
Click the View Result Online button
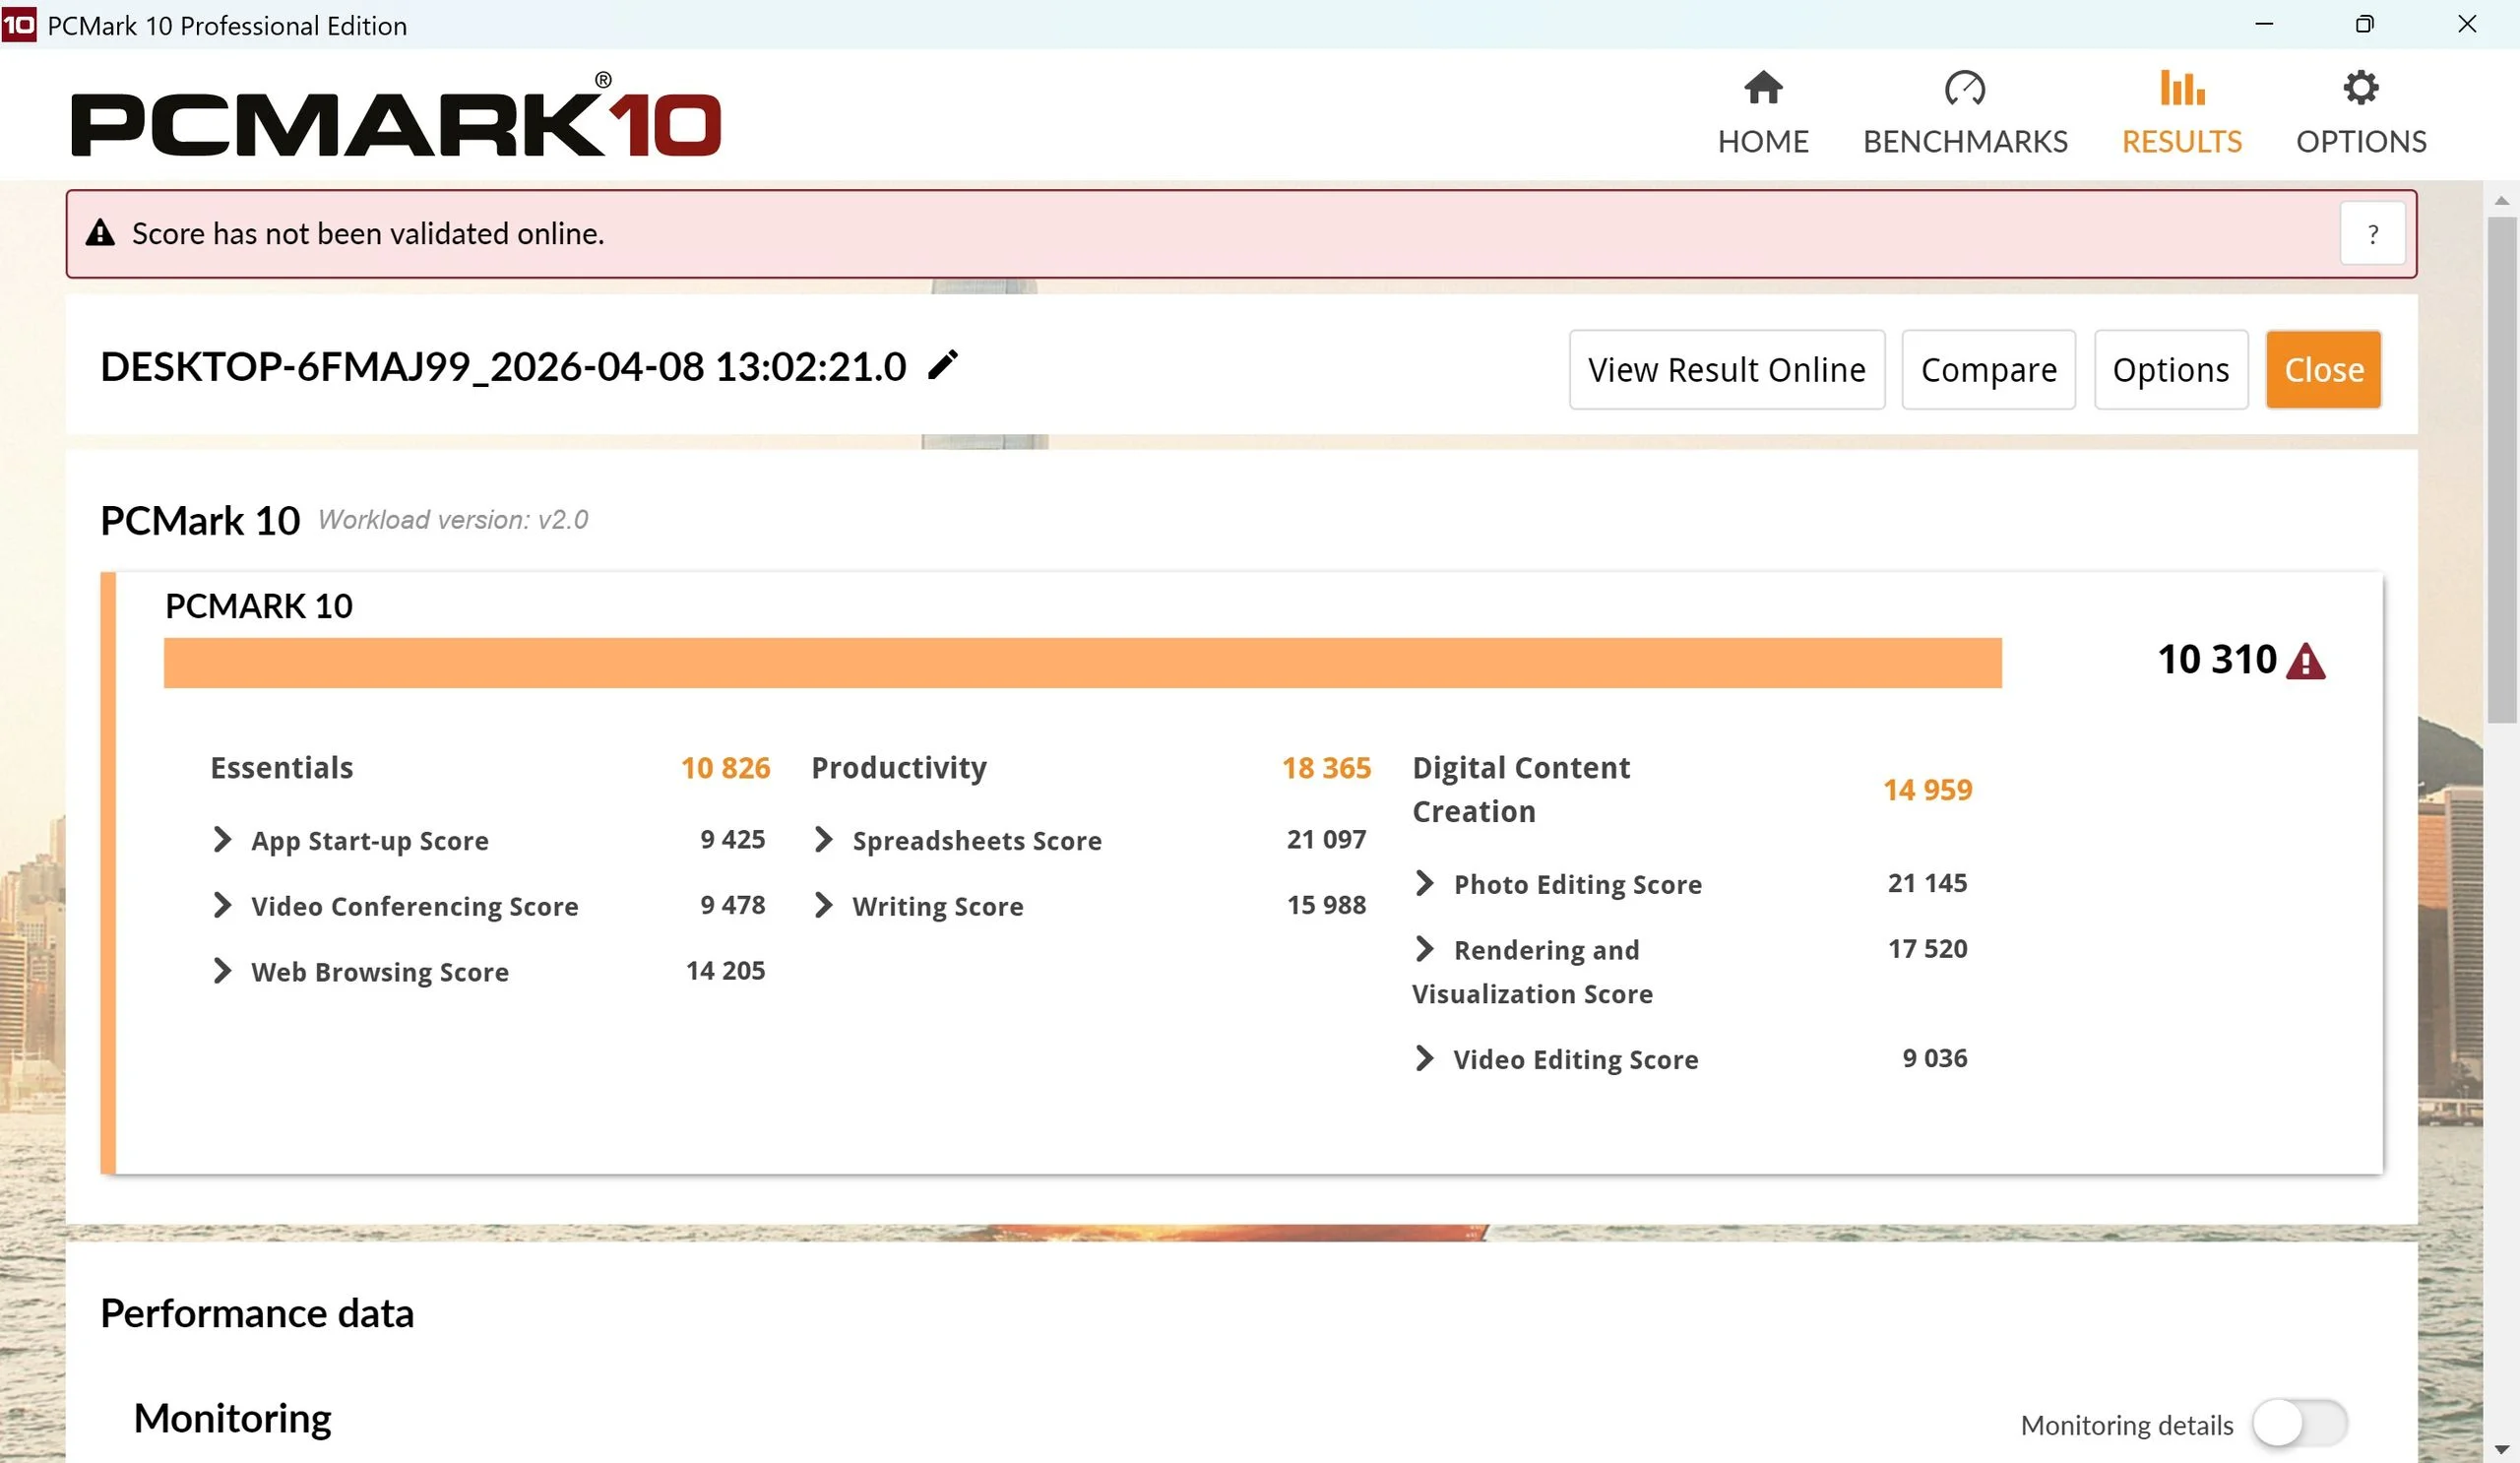coord(1726,370)
